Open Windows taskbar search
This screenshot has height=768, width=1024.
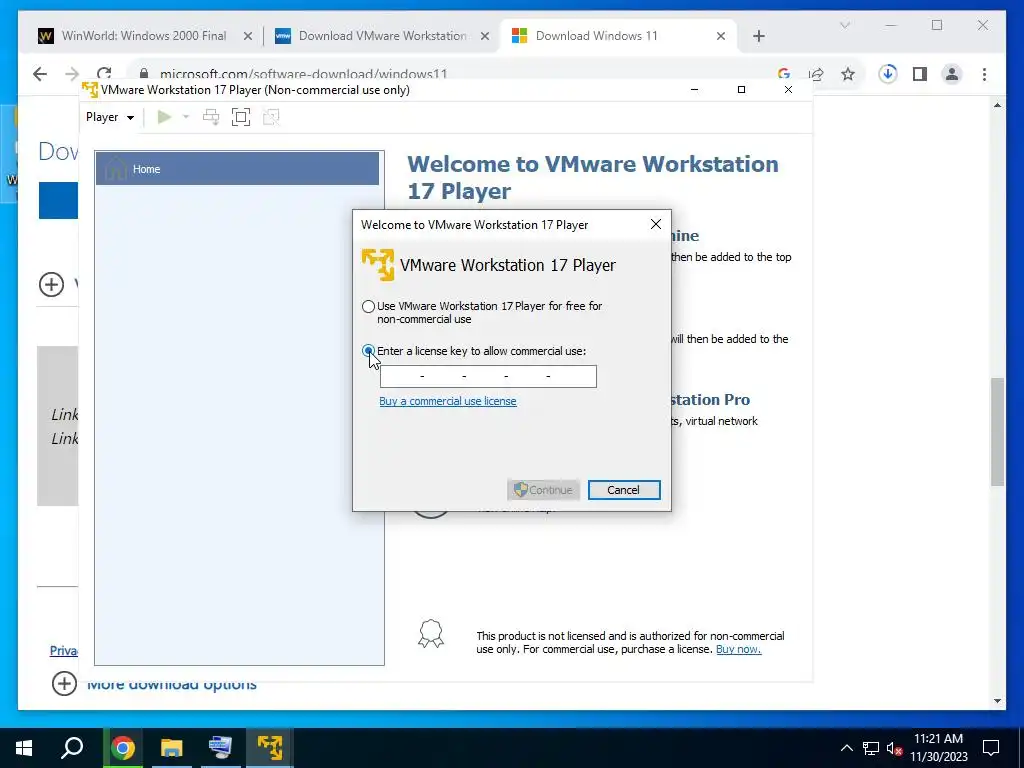tap(72, 748)
